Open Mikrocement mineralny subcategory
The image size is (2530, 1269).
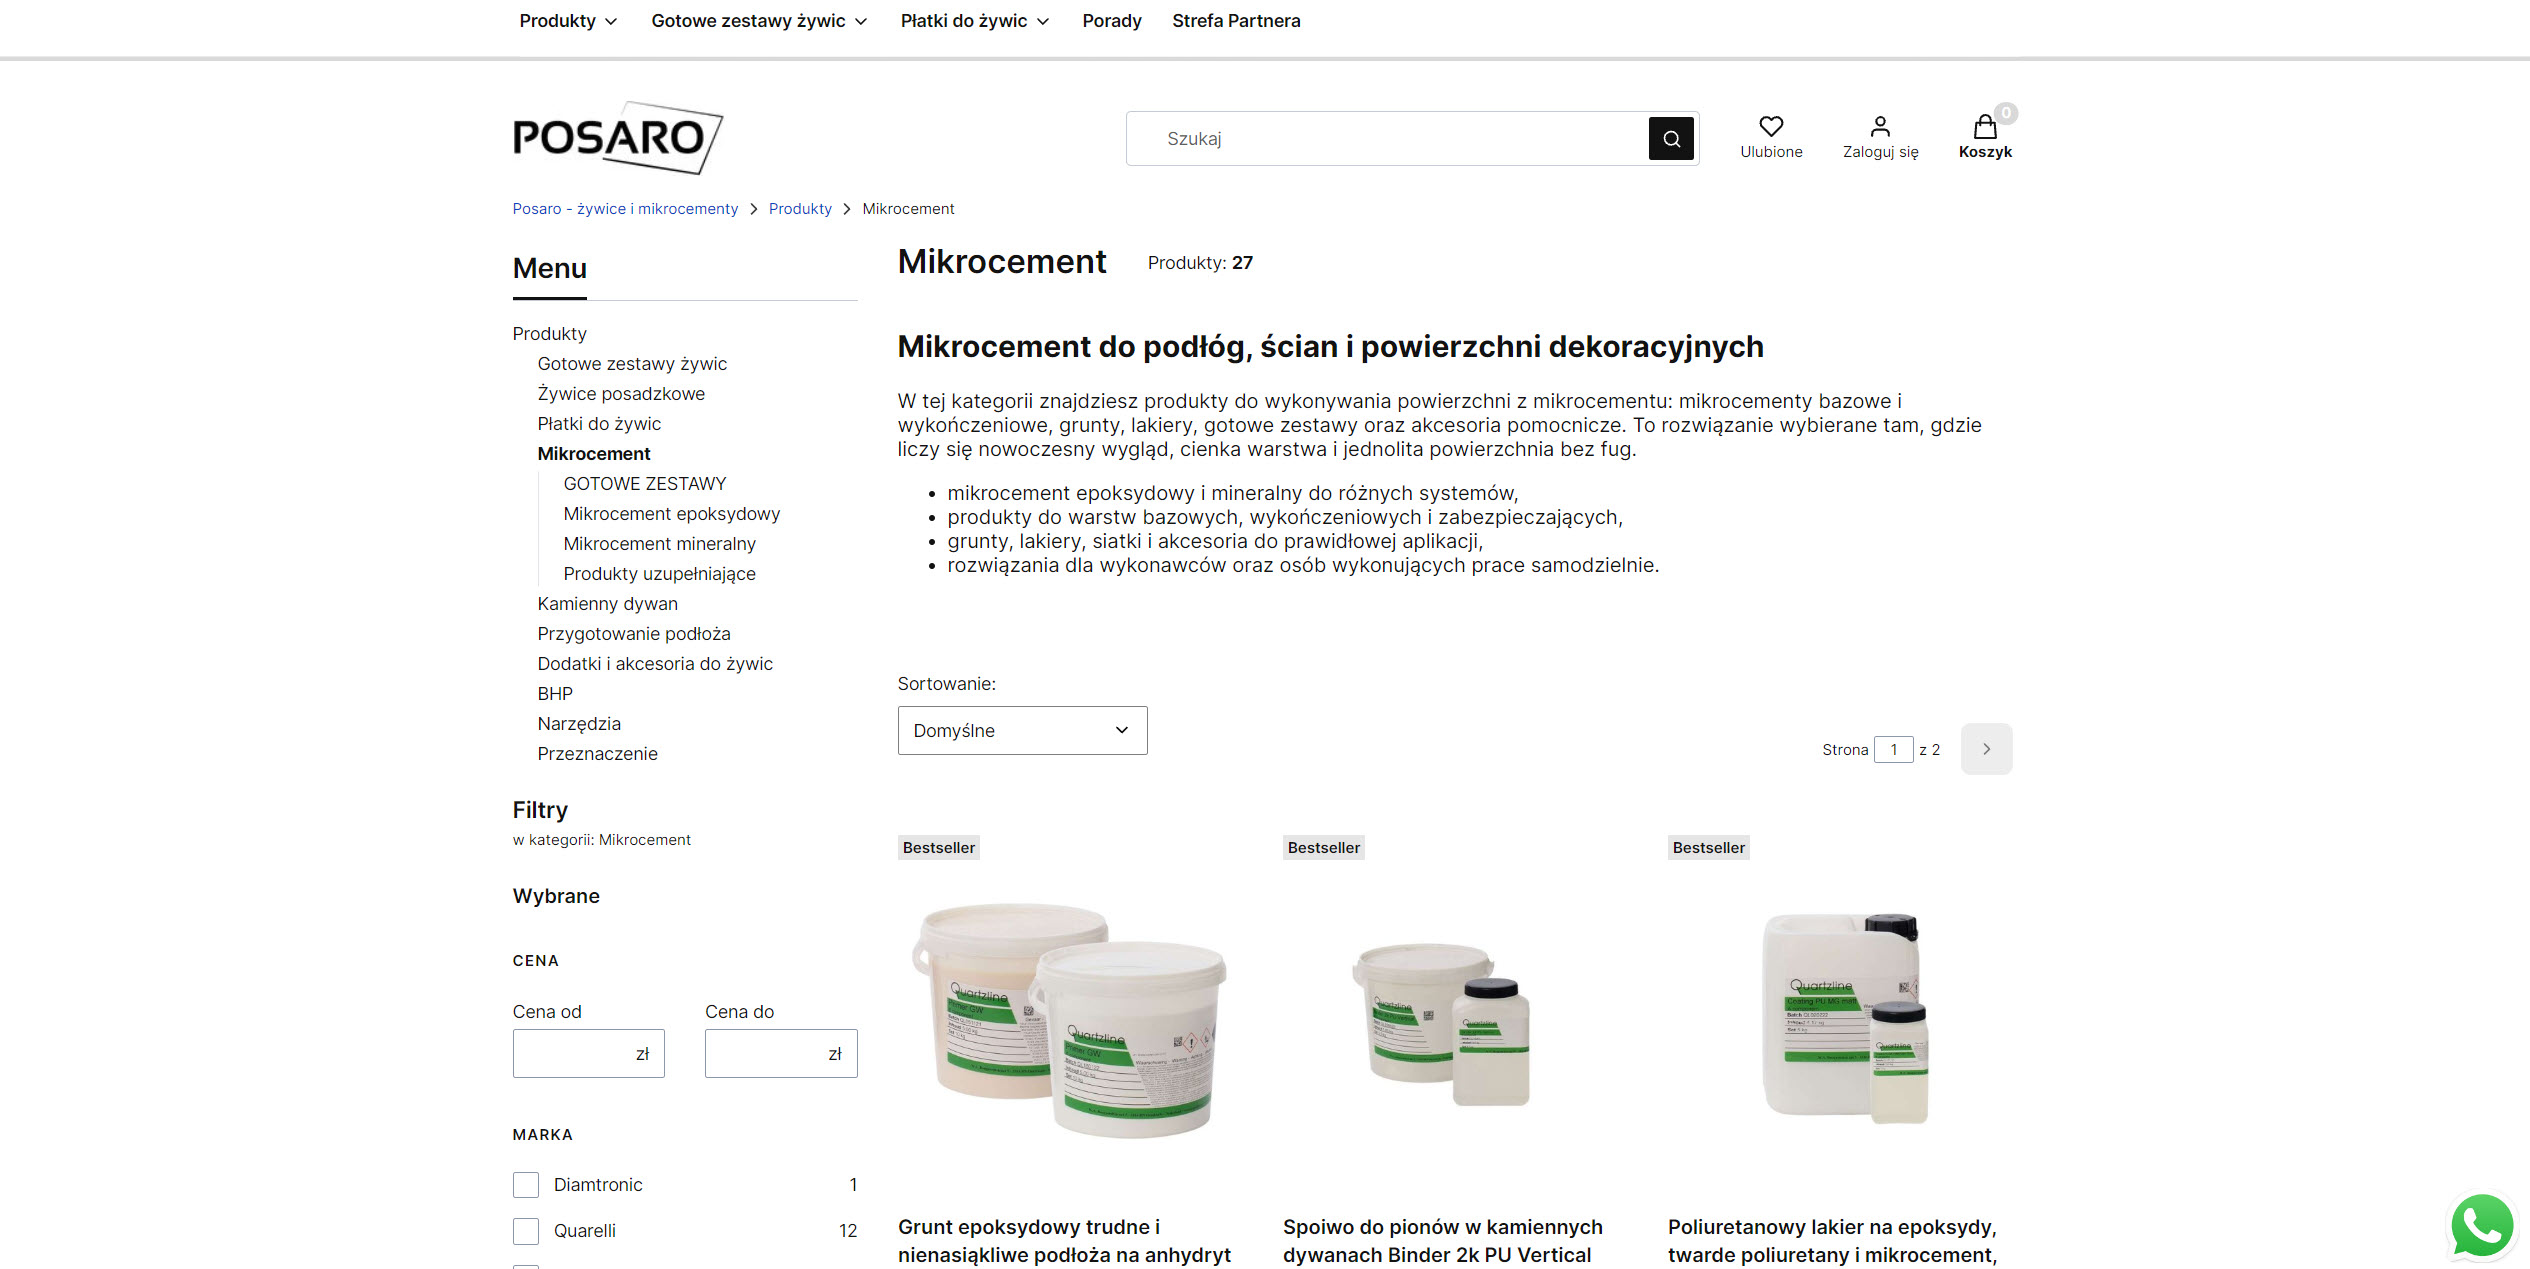click(660, 544)
